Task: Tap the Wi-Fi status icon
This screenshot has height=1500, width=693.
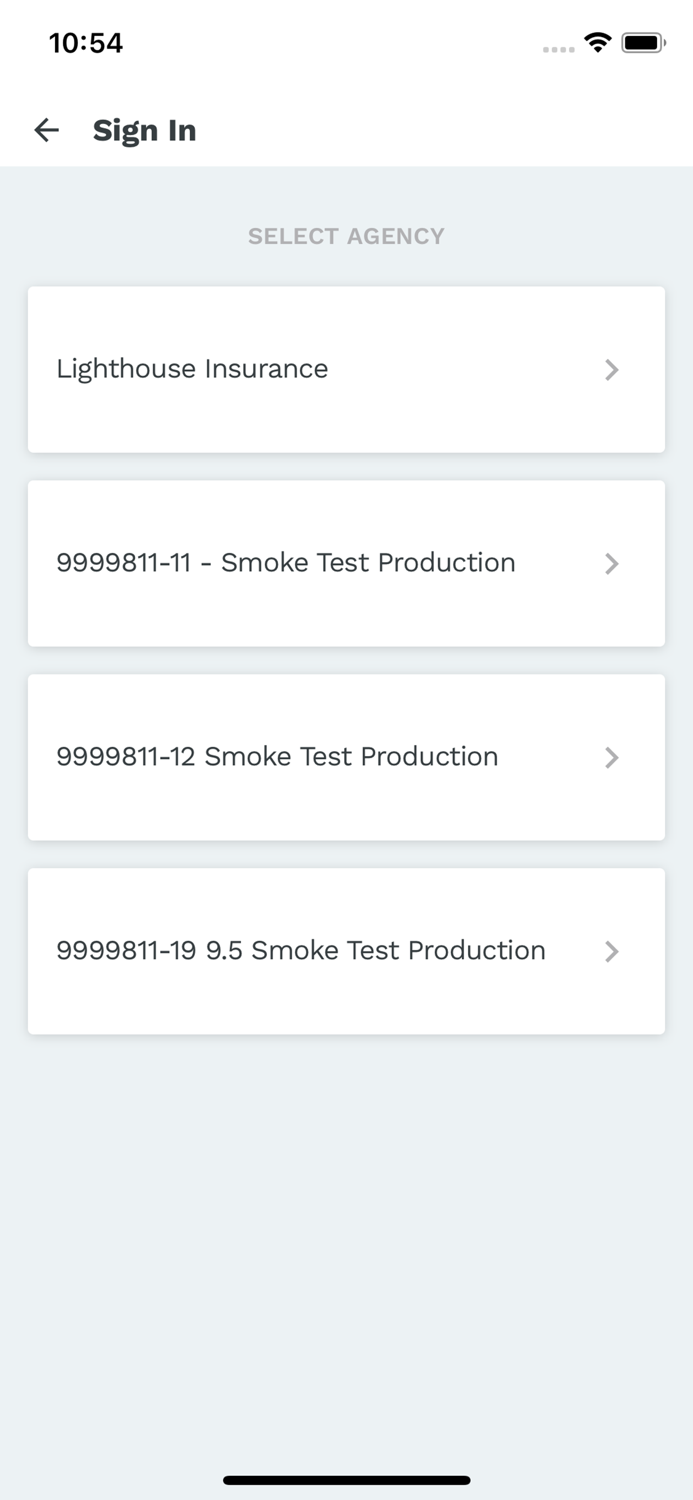Action: (x=597, y=42)
